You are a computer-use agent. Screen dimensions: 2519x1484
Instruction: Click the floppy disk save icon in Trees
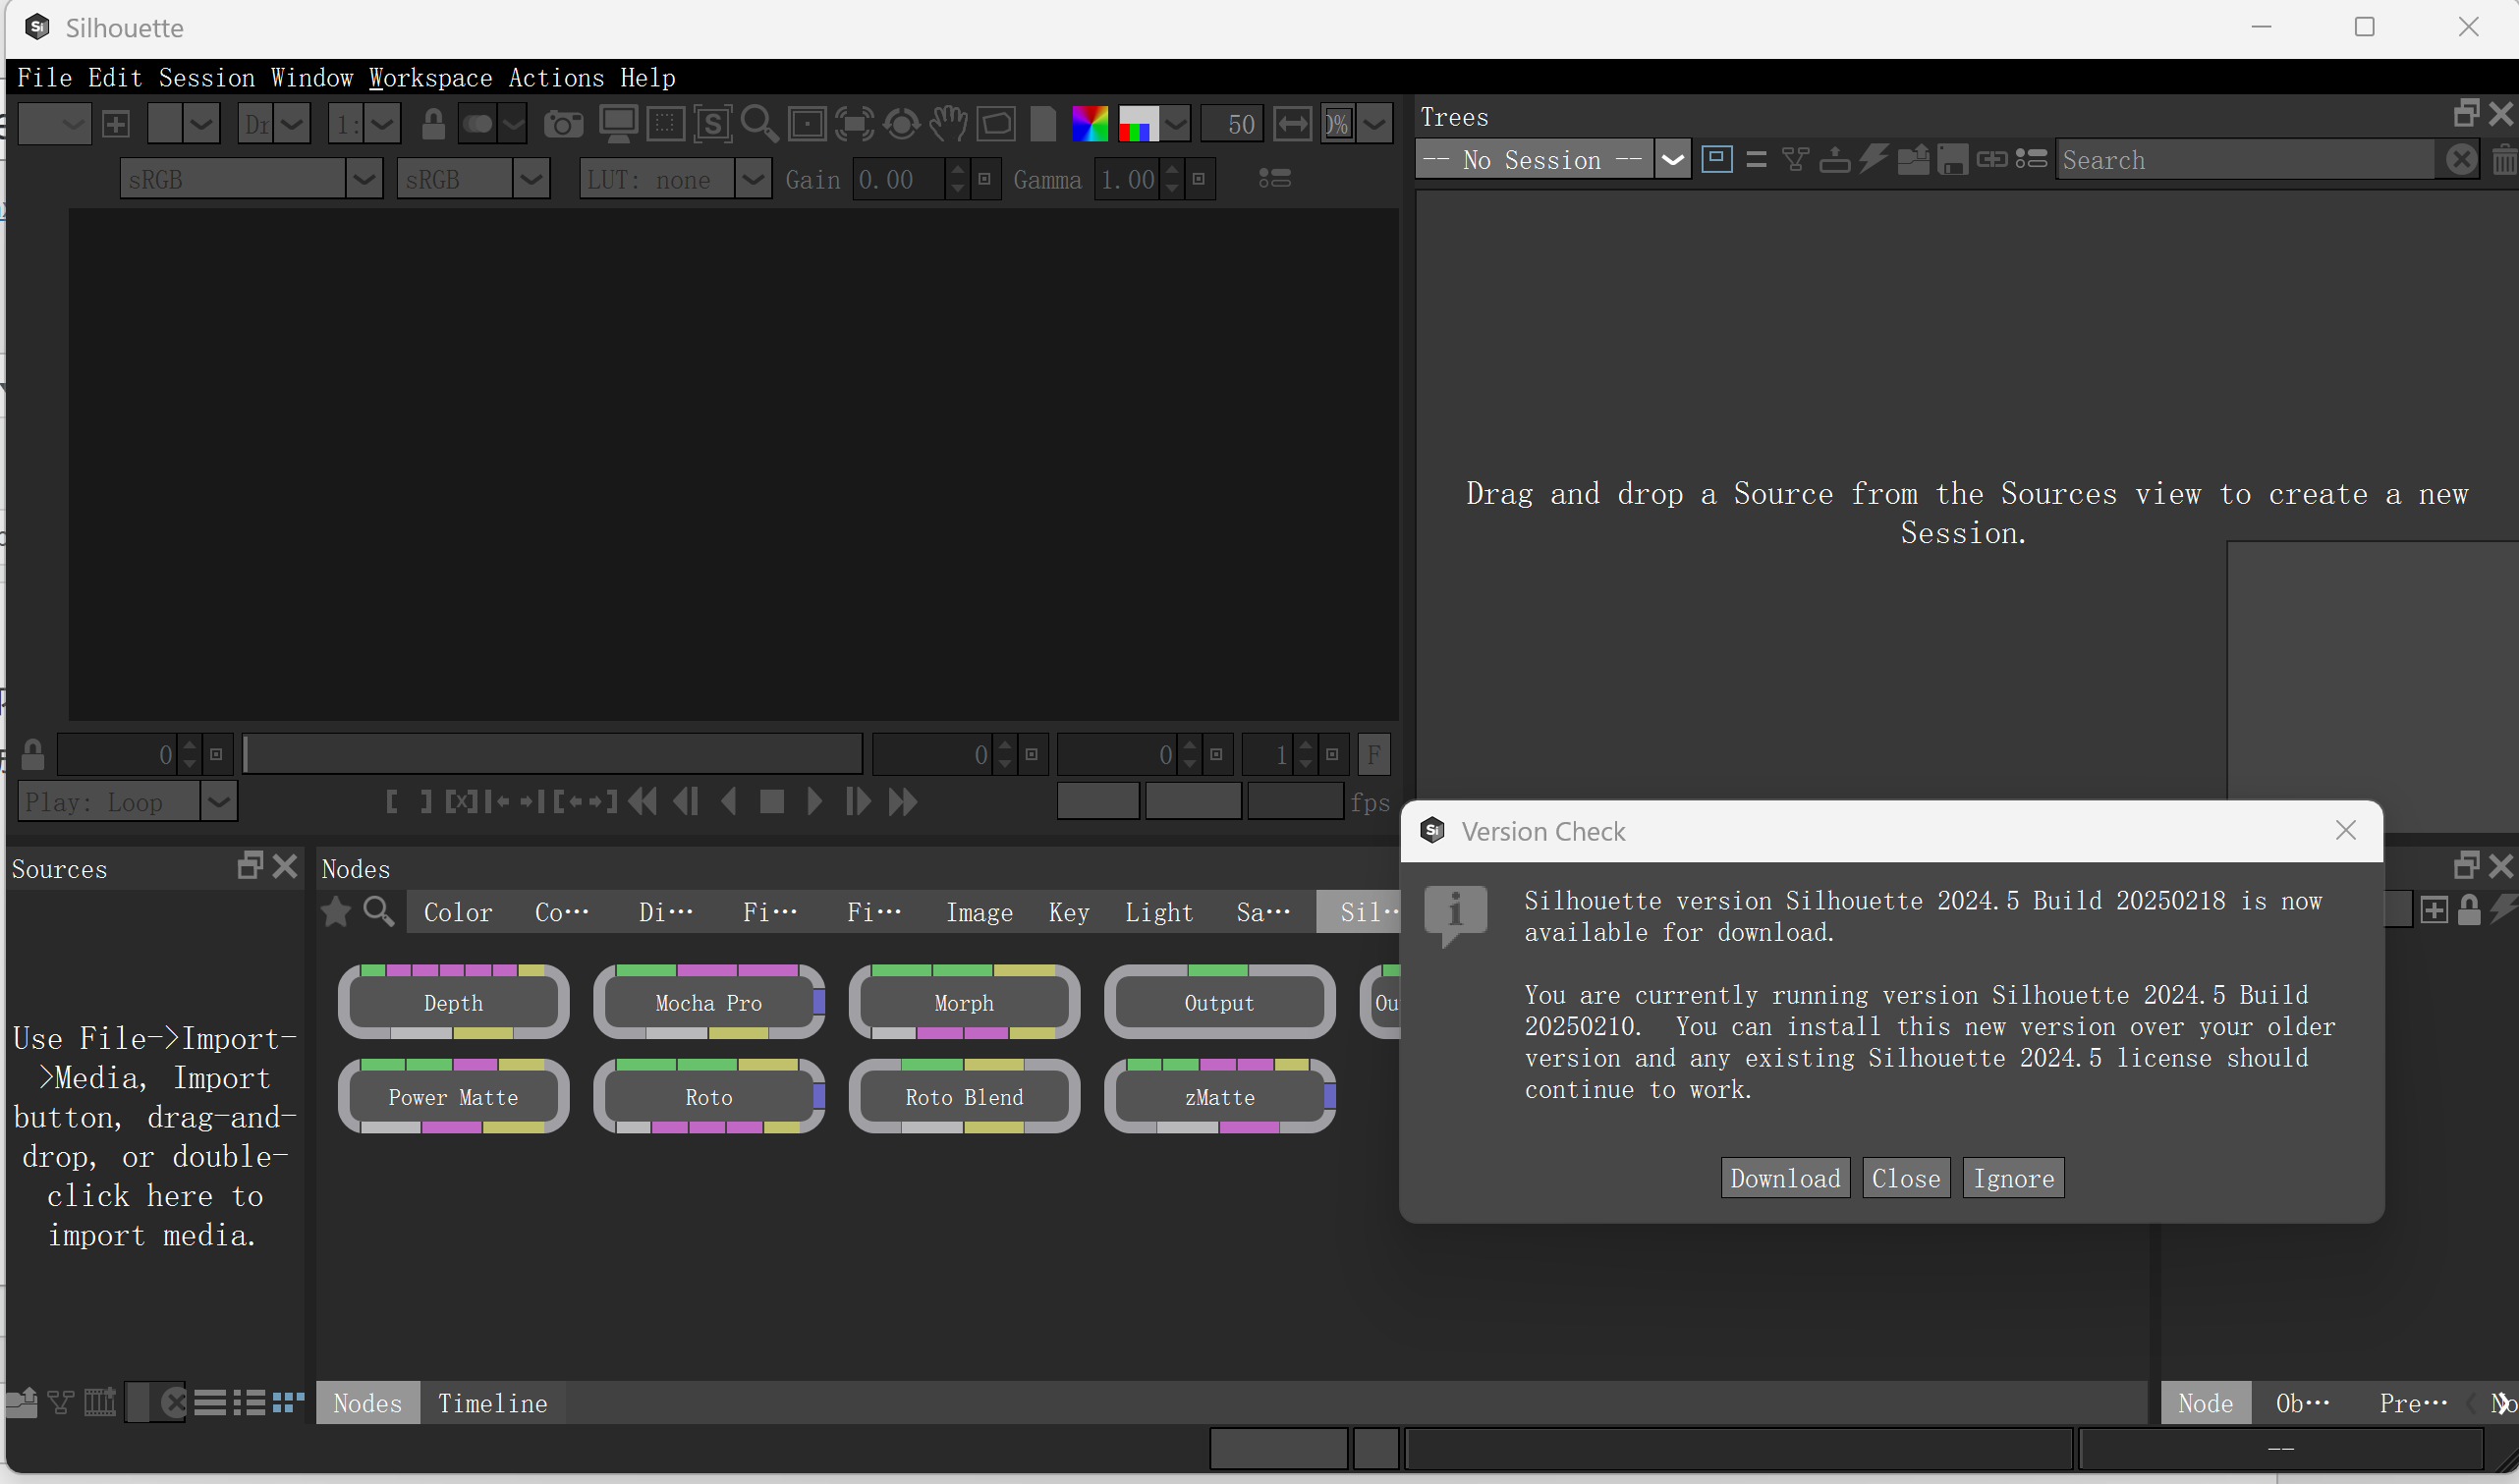(1952, 160)
